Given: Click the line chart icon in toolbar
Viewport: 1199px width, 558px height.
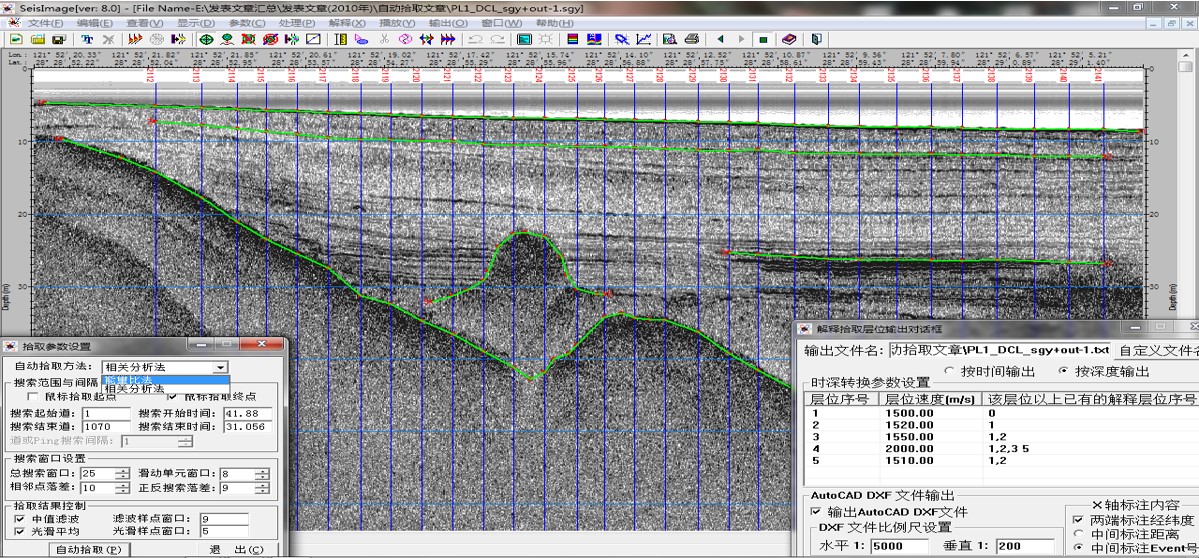Looking at the screenshot, I should pyautogui.click(x=645, y=39).
